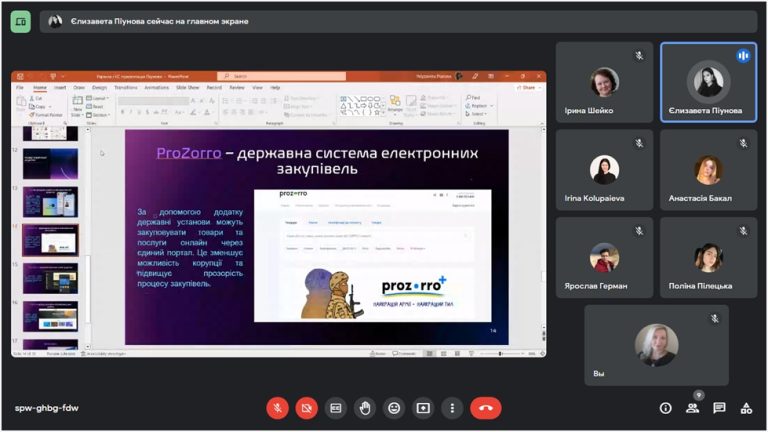The image size is (768, 432).
Task: Adjust the PowerPoint zoom slider
Action: pos(501,353)
